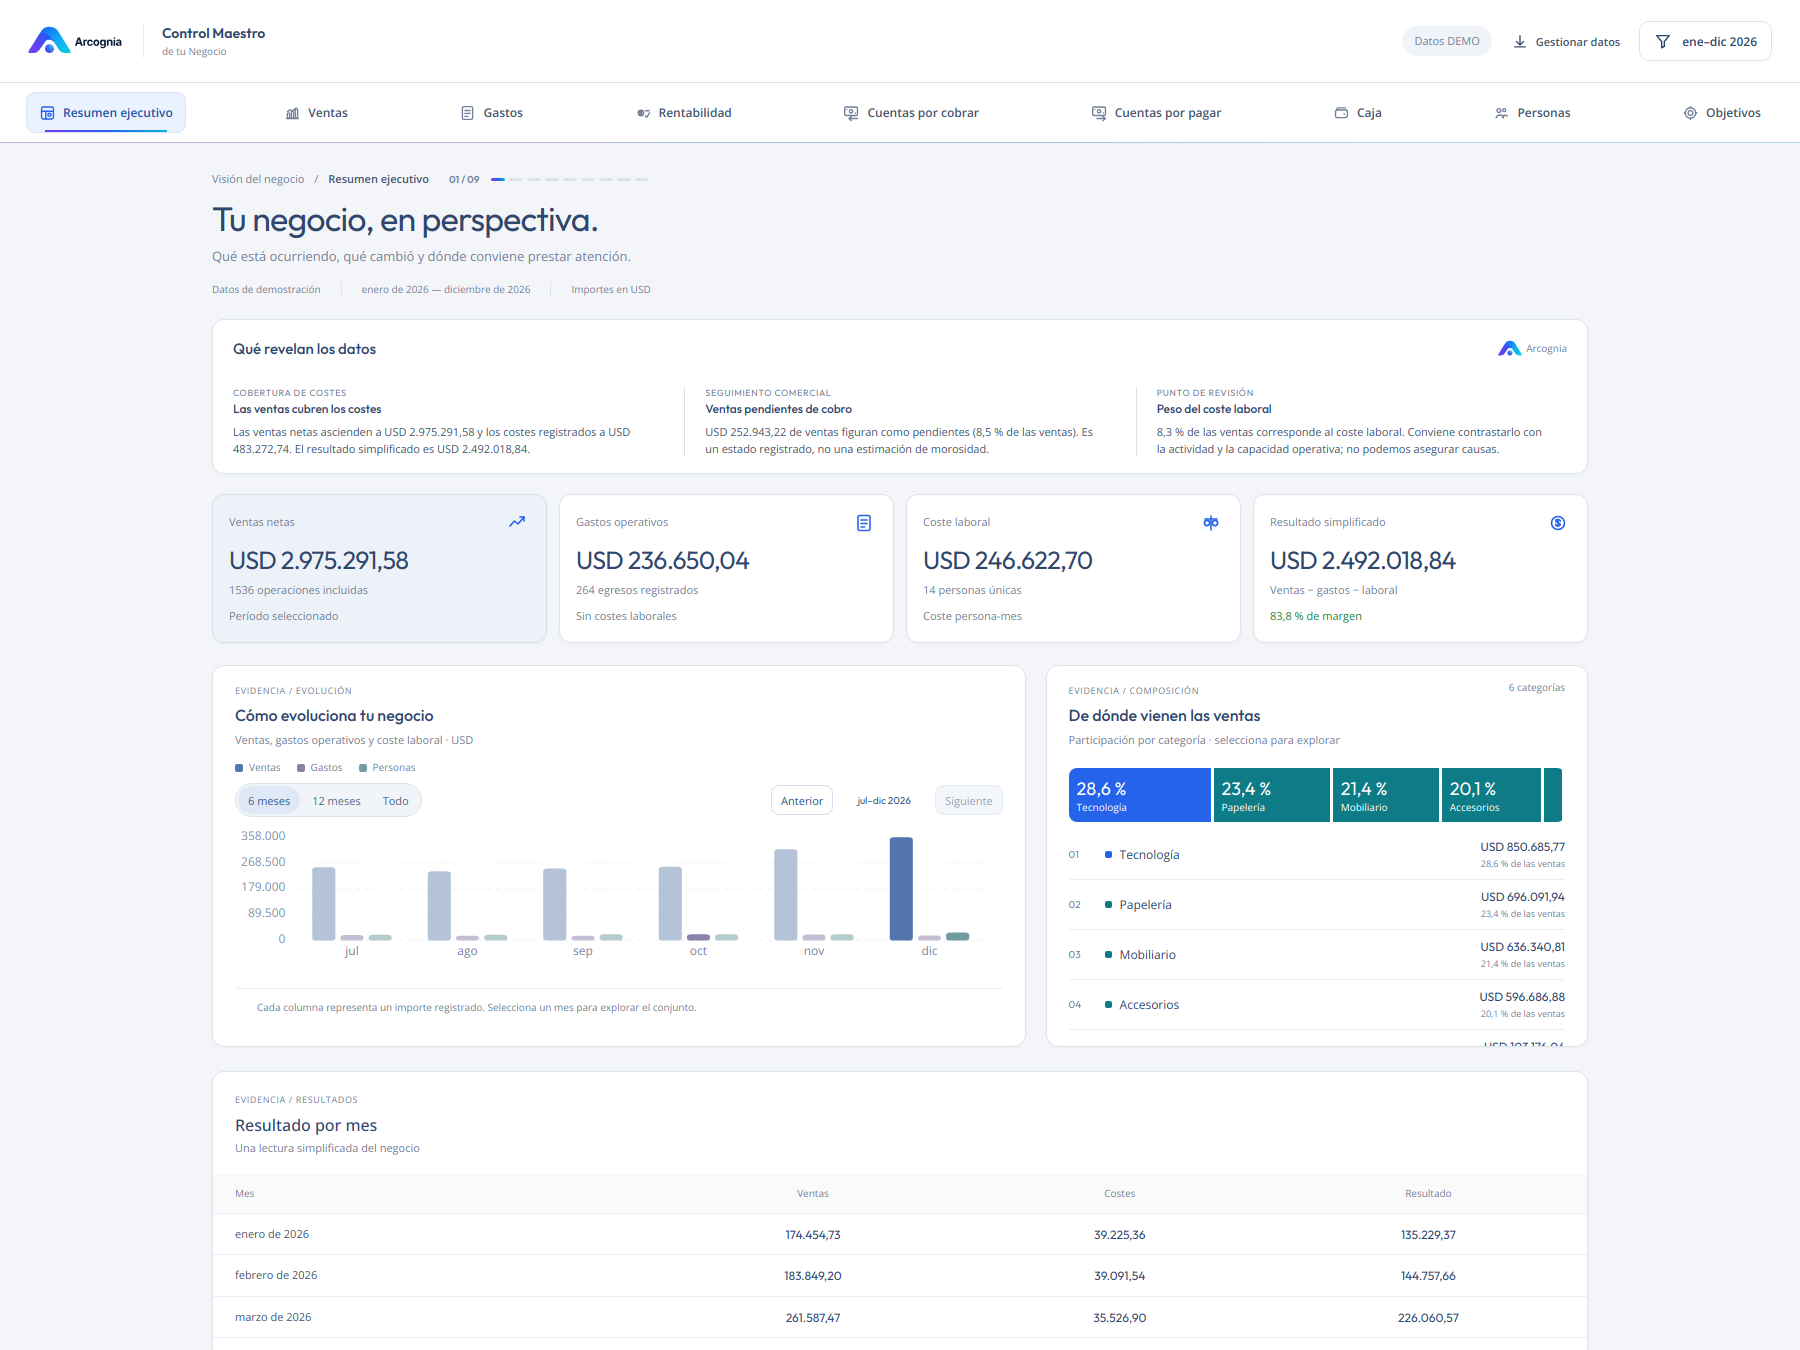Select the 6 meses range option
Image resolution: width=1800 pixels, height=1350 pixels.
[269, 801]
